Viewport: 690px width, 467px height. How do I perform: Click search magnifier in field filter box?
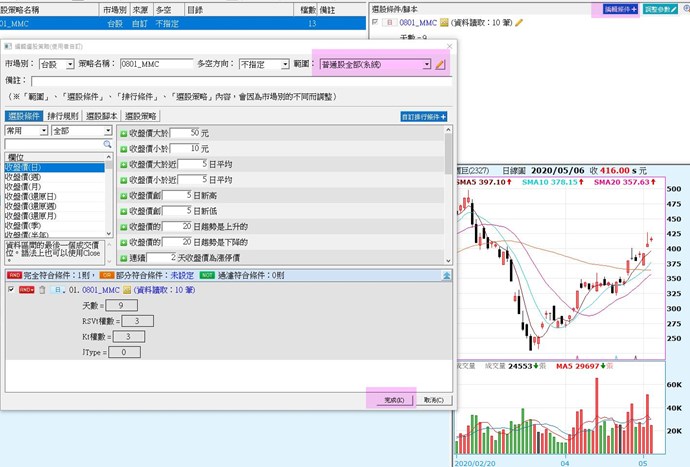coord(109,145)
